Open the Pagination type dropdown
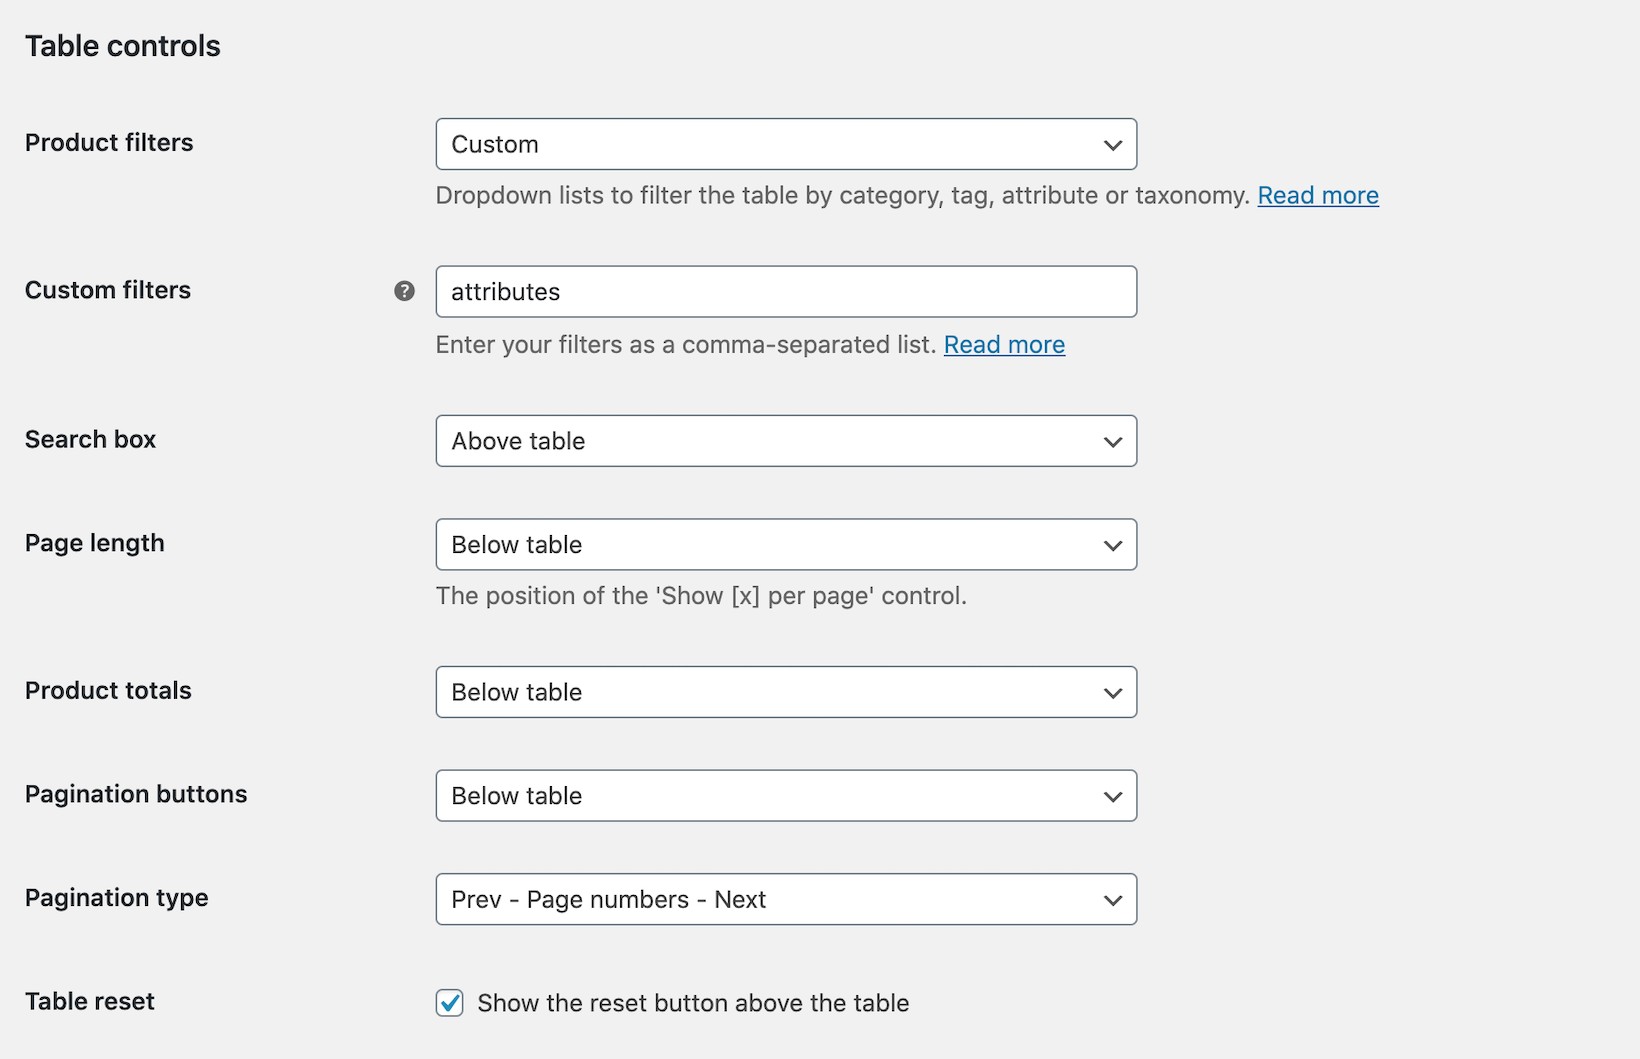 [786, 899]
